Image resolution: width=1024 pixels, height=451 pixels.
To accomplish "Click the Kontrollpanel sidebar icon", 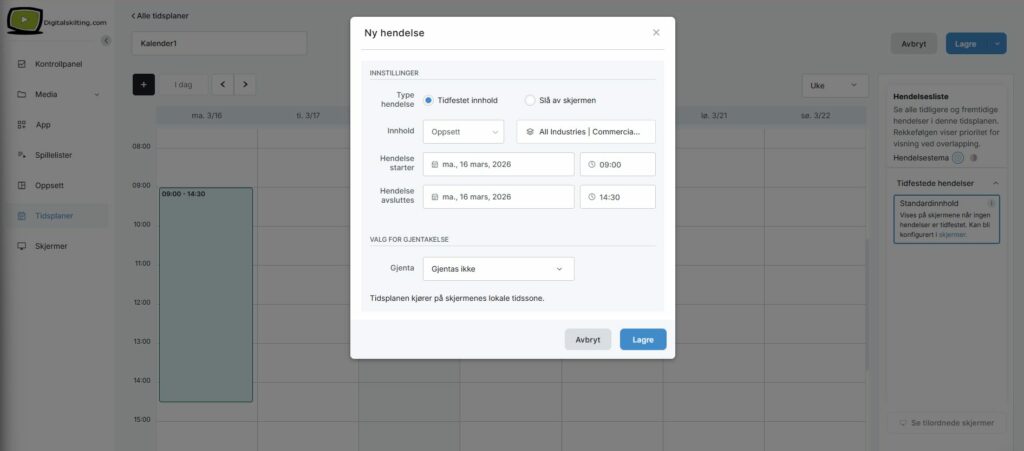I will (22, 64).
